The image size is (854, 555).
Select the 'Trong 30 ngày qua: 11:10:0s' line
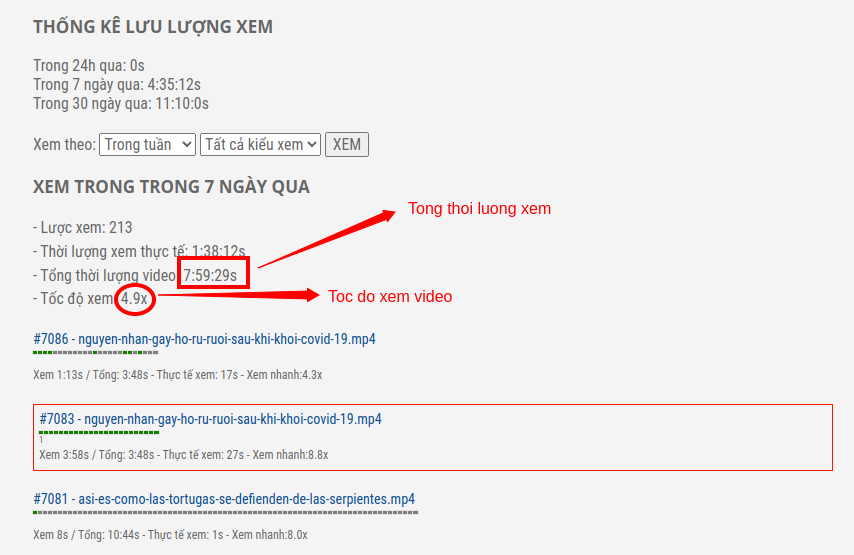tap(121, 103)
